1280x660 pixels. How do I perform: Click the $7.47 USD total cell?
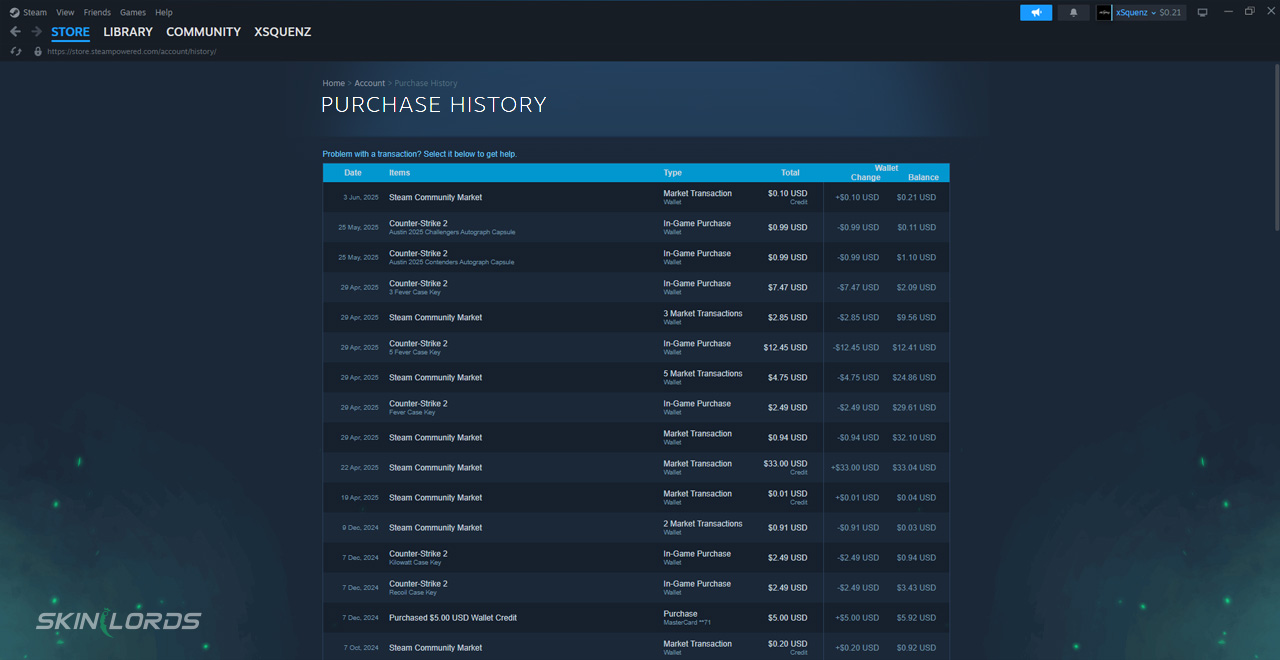tap(787, 287)
